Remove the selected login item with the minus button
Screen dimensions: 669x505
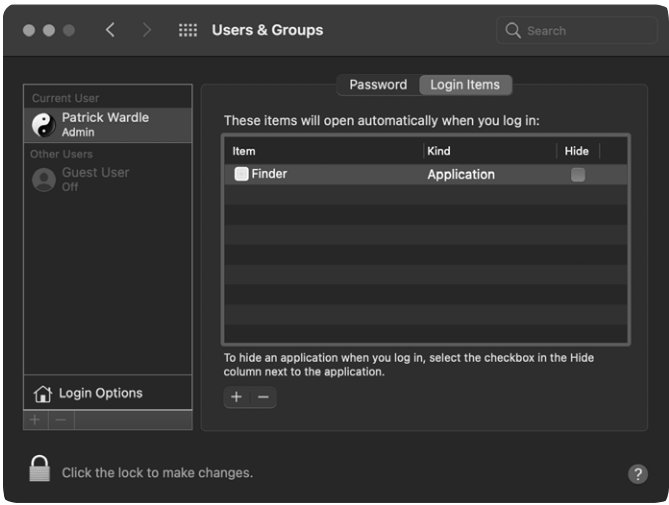tap(264, 397)
